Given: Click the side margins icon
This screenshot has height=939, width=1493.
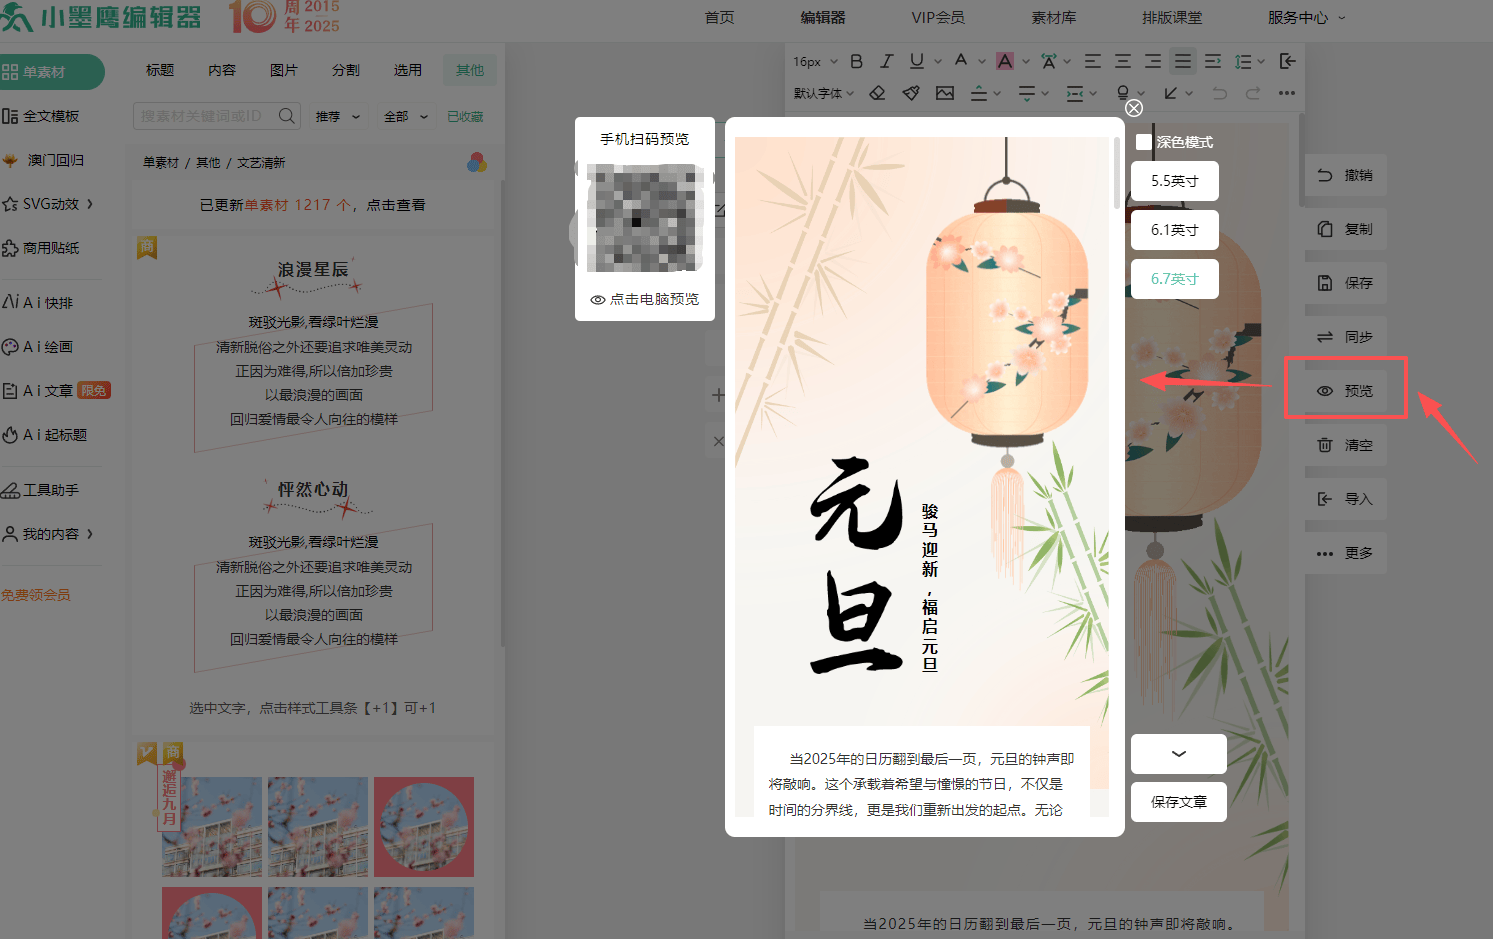Looking at the screenshot, I should pyautogui.click(x=1075, y=93).
